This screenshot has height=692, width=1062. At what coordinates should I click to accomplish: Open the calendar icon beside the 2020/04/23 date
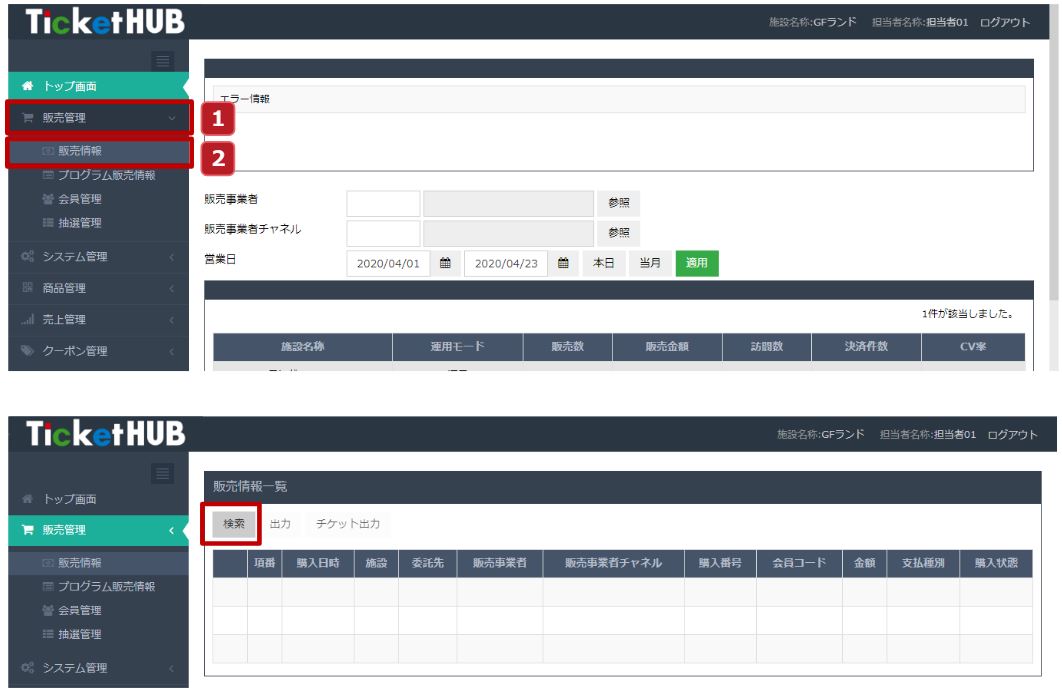563,263
